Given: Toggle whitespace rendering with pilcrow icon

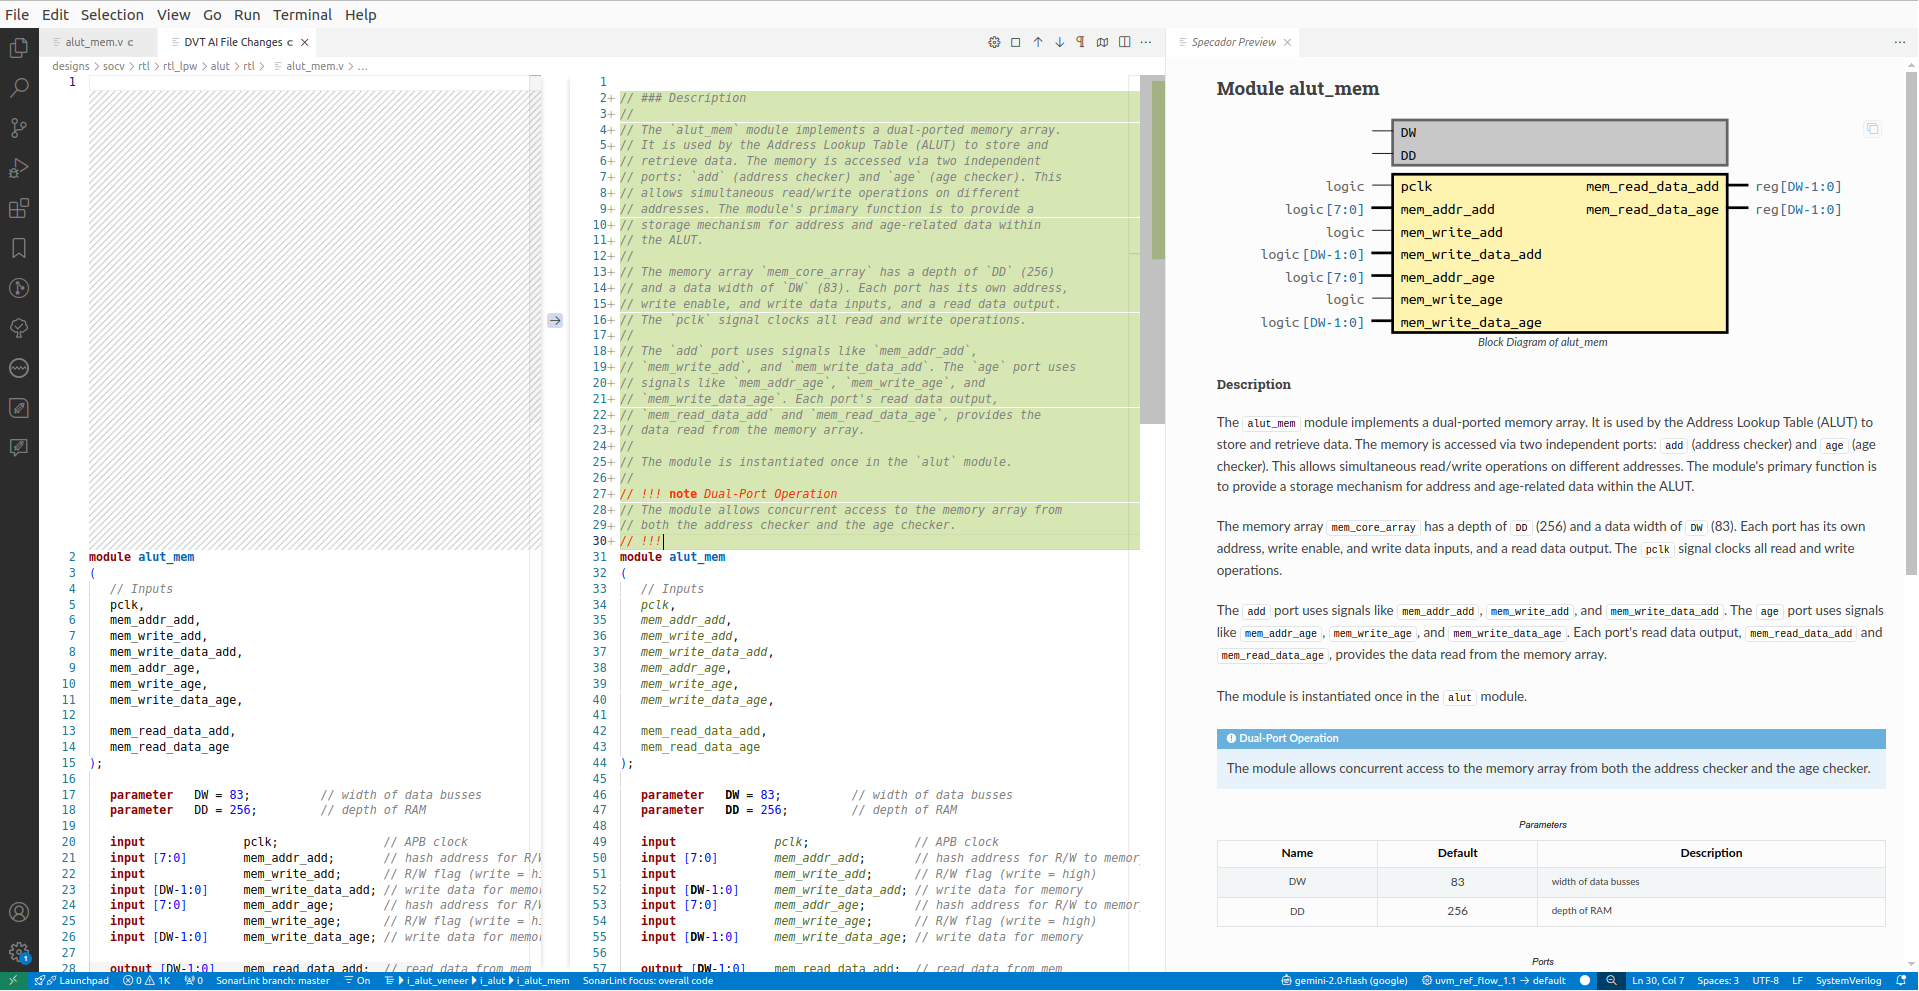Looking at the screenshot, I should pyautogui.click(x=1080, y=42).
